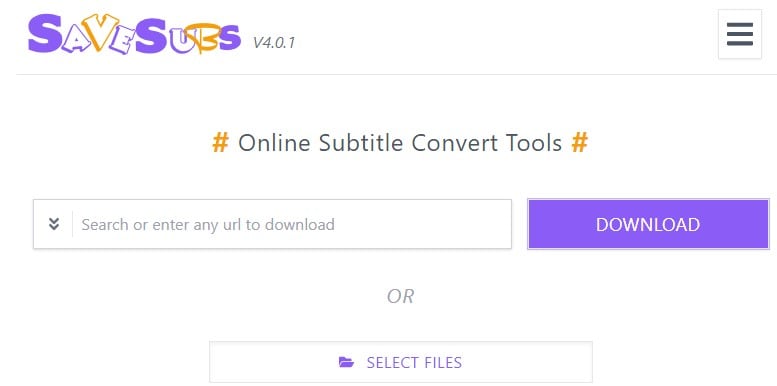Click the Online Subtitle Convert Tools heading
Viewport: 777px width, 386px height.
pyautogui.click(x=400, y=143)
